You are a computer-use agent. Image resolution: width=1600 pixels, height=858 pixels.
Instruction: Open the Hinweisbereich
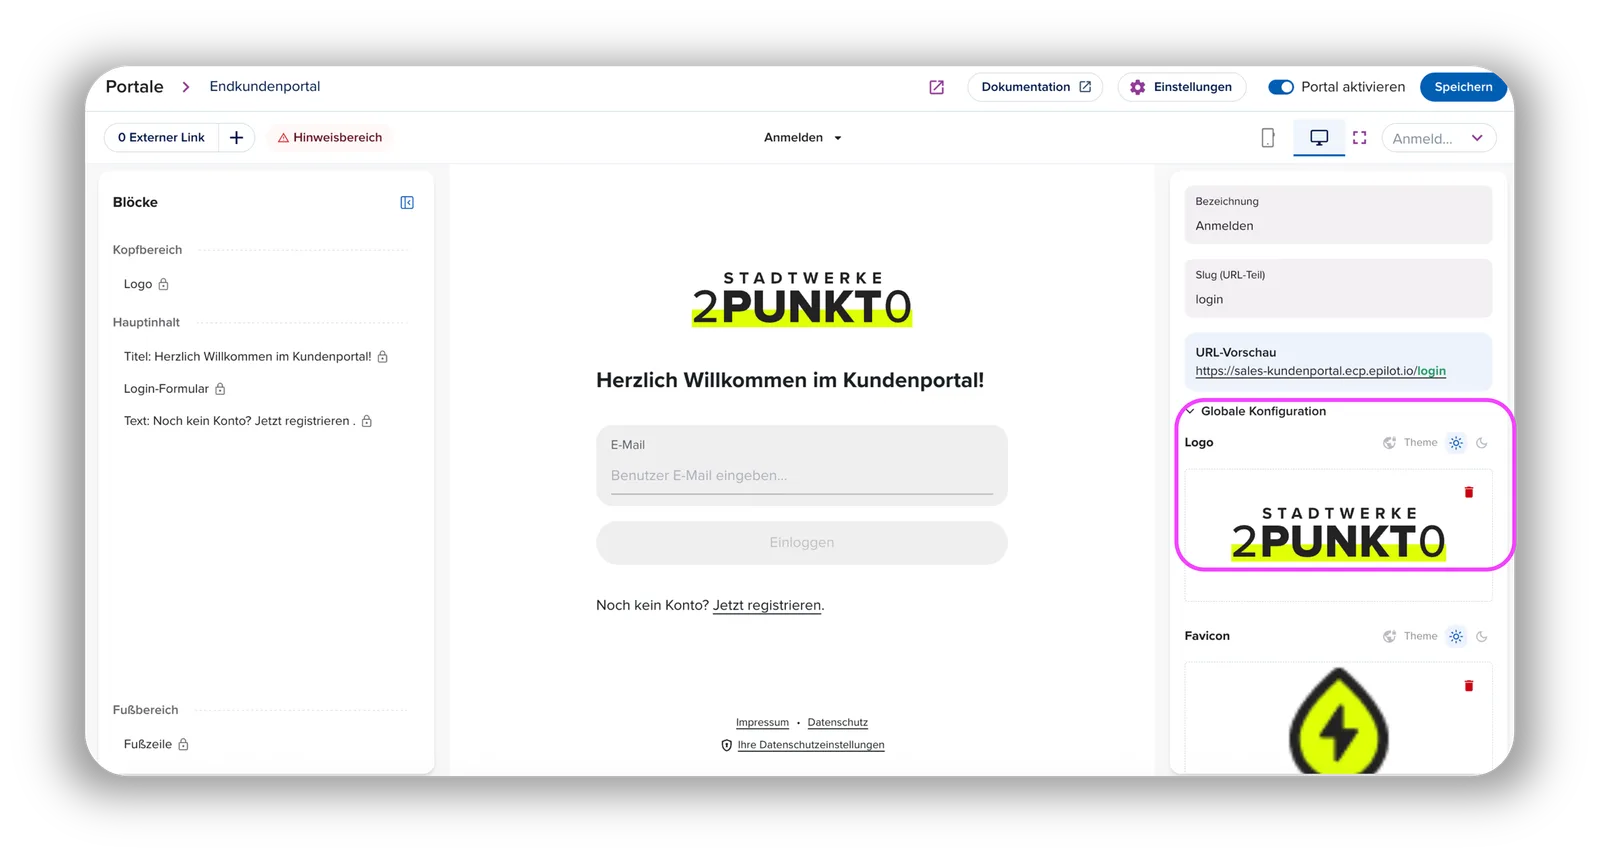[330, 138]
